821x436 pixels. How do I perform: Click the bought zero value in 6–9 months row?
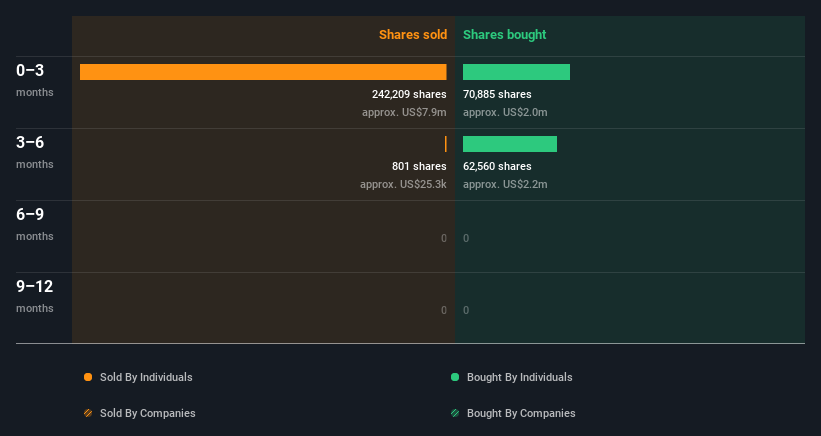(466, 238)
